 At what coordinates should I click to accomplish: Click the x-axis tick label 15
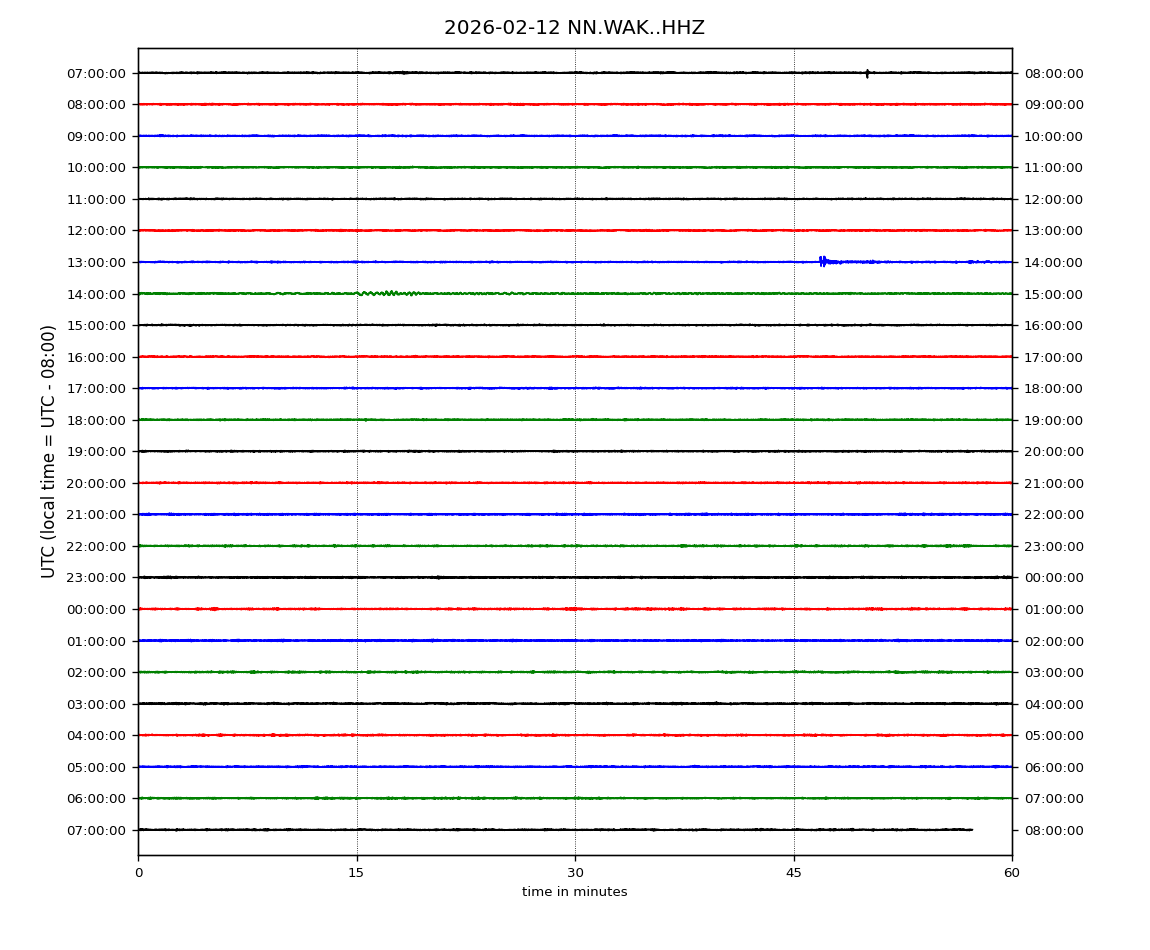tap(356, 873)
